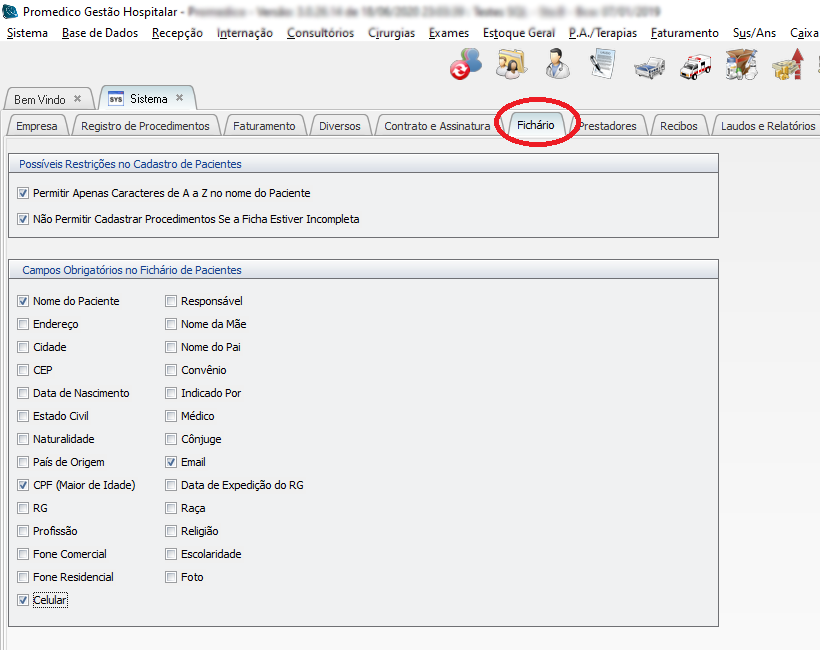Uncheck the Nome do Paciente checkbox
820x650 pixels.
pos(23,301)
